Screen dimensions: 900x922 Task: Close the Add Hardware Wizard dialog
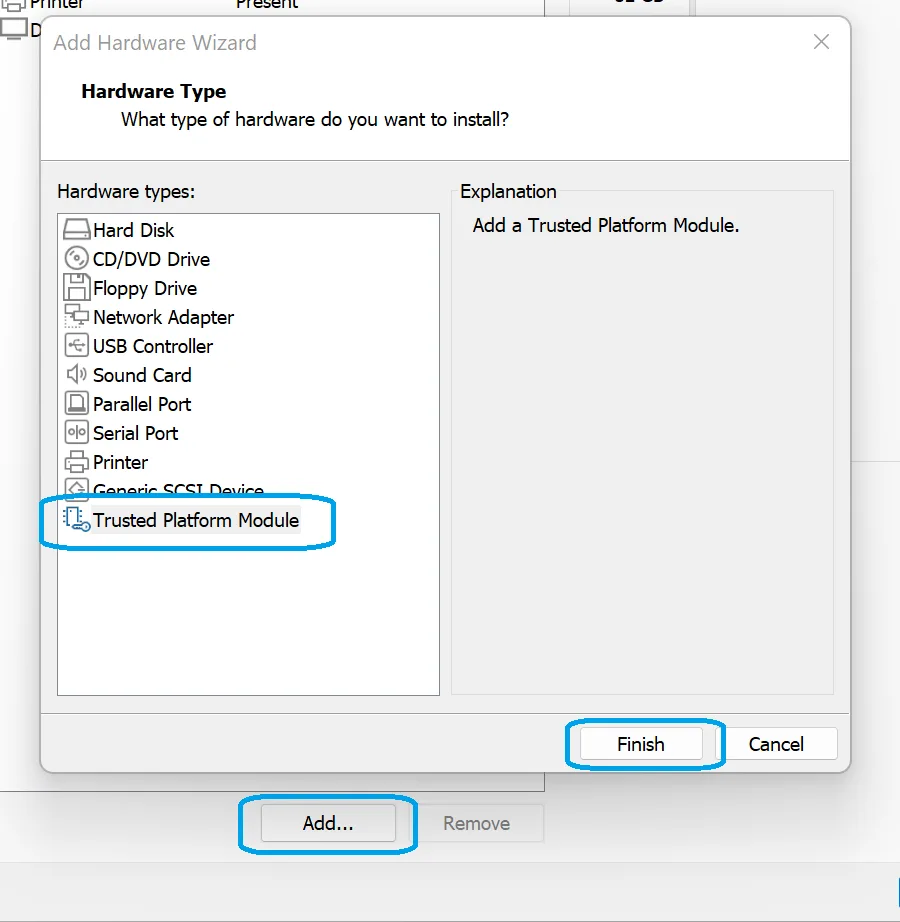coord(821,42)
